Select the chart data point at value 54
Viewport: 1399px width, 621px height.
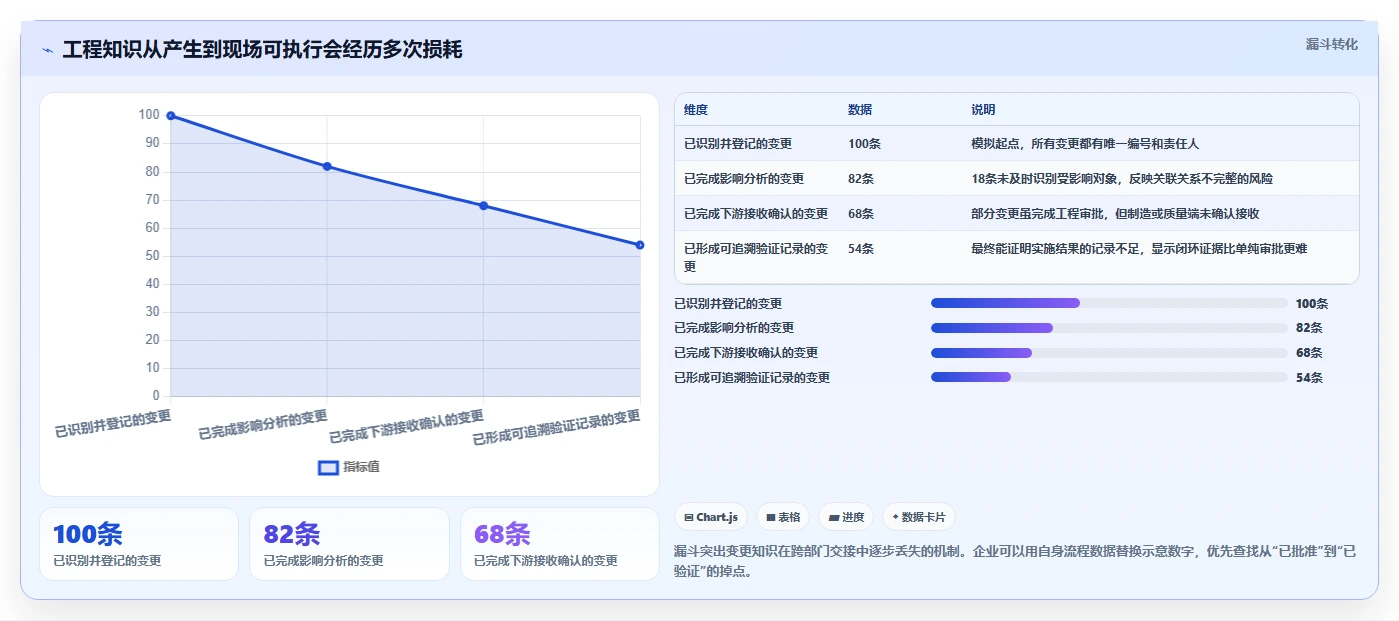[640, 245]
